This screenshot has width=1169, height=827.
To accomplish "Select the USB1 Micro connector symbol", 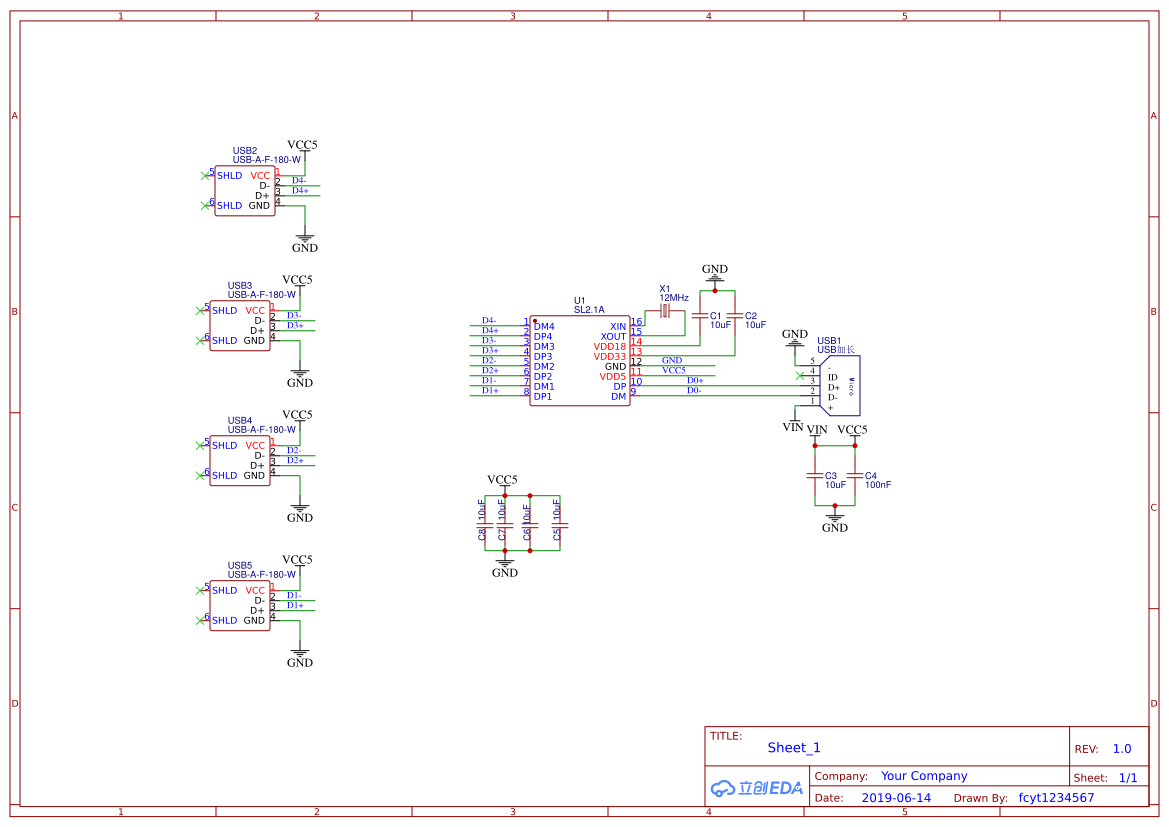I will (x=839, y=385).
